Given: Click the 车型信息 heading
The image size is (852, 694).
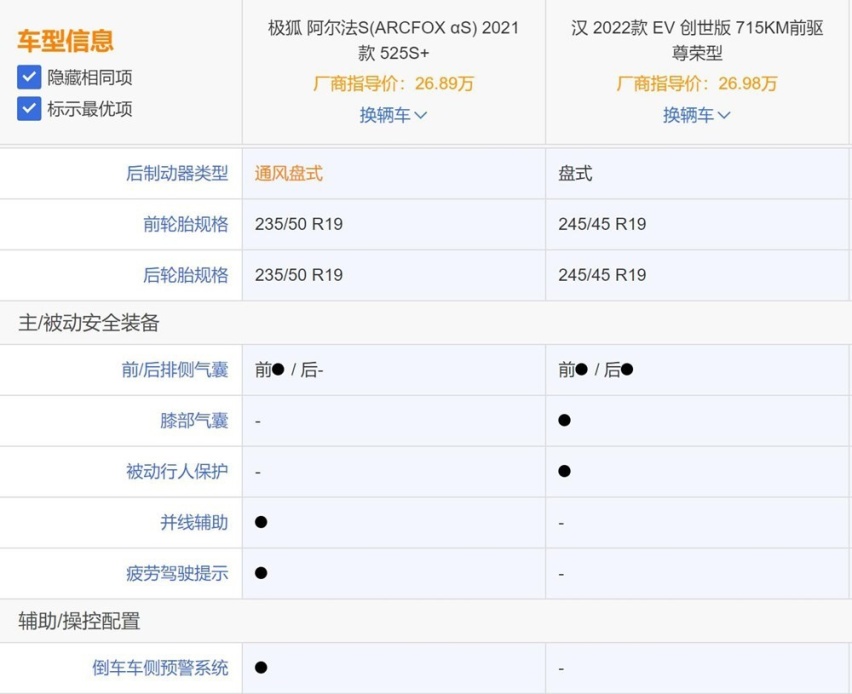Looking at the screenshot, I should (x=66, y=41).
